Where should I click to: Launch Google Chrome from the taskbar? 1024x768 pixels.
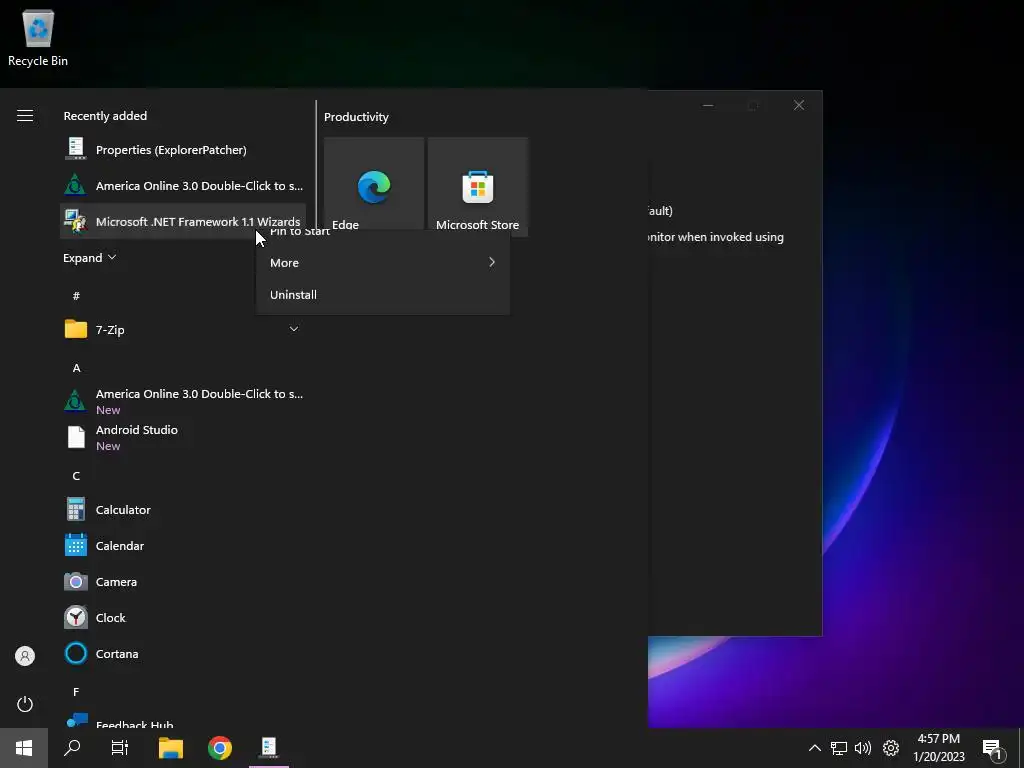pos(220,748)
